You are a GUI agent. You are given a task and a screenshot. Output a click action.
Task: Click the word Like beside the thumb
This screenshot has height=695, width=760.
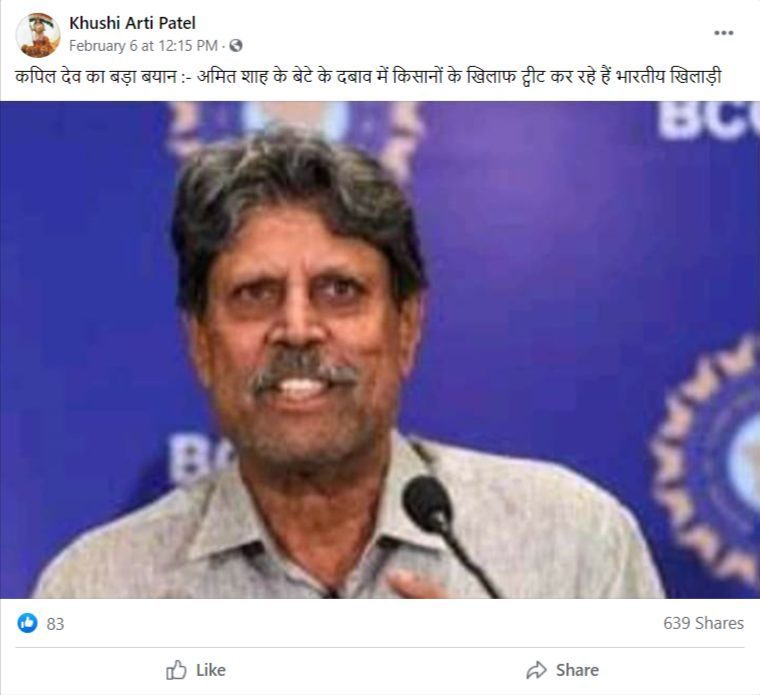coord(210,670)
